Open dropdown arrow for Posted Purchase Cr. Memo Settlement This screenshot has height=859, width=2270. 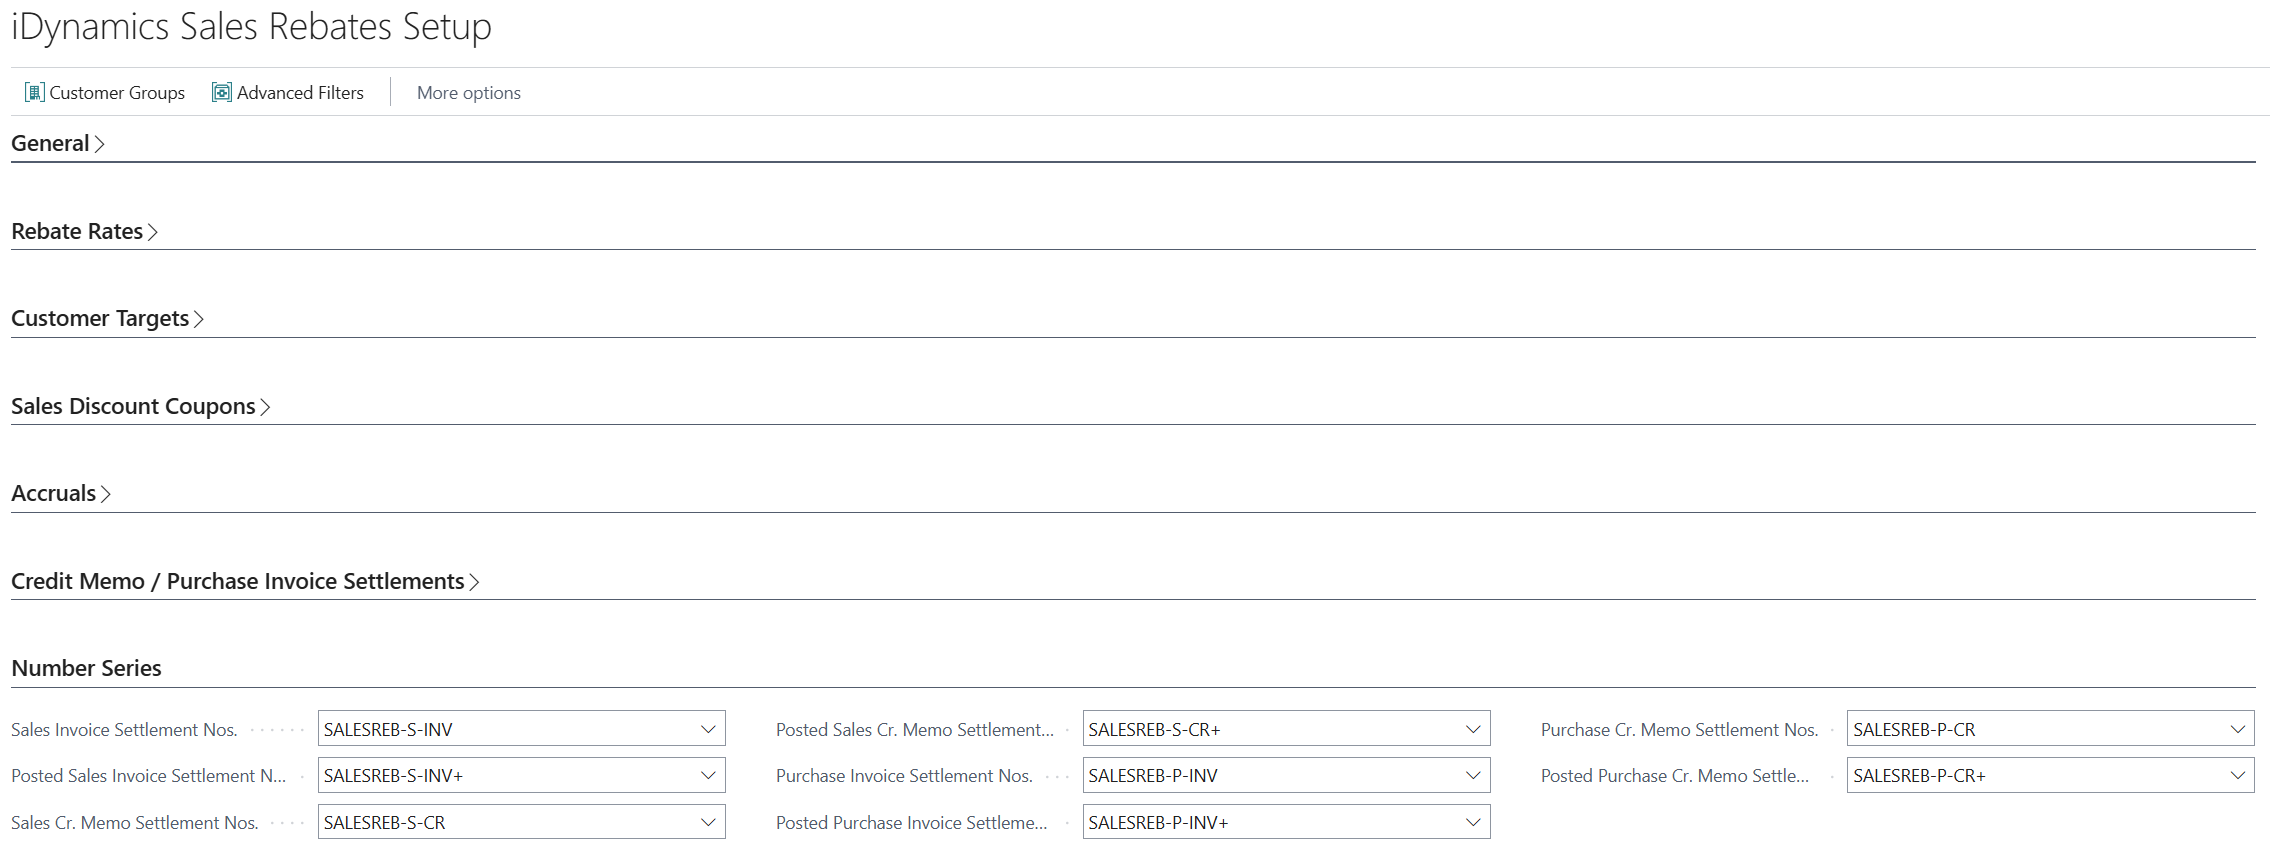click(2238, 775)
